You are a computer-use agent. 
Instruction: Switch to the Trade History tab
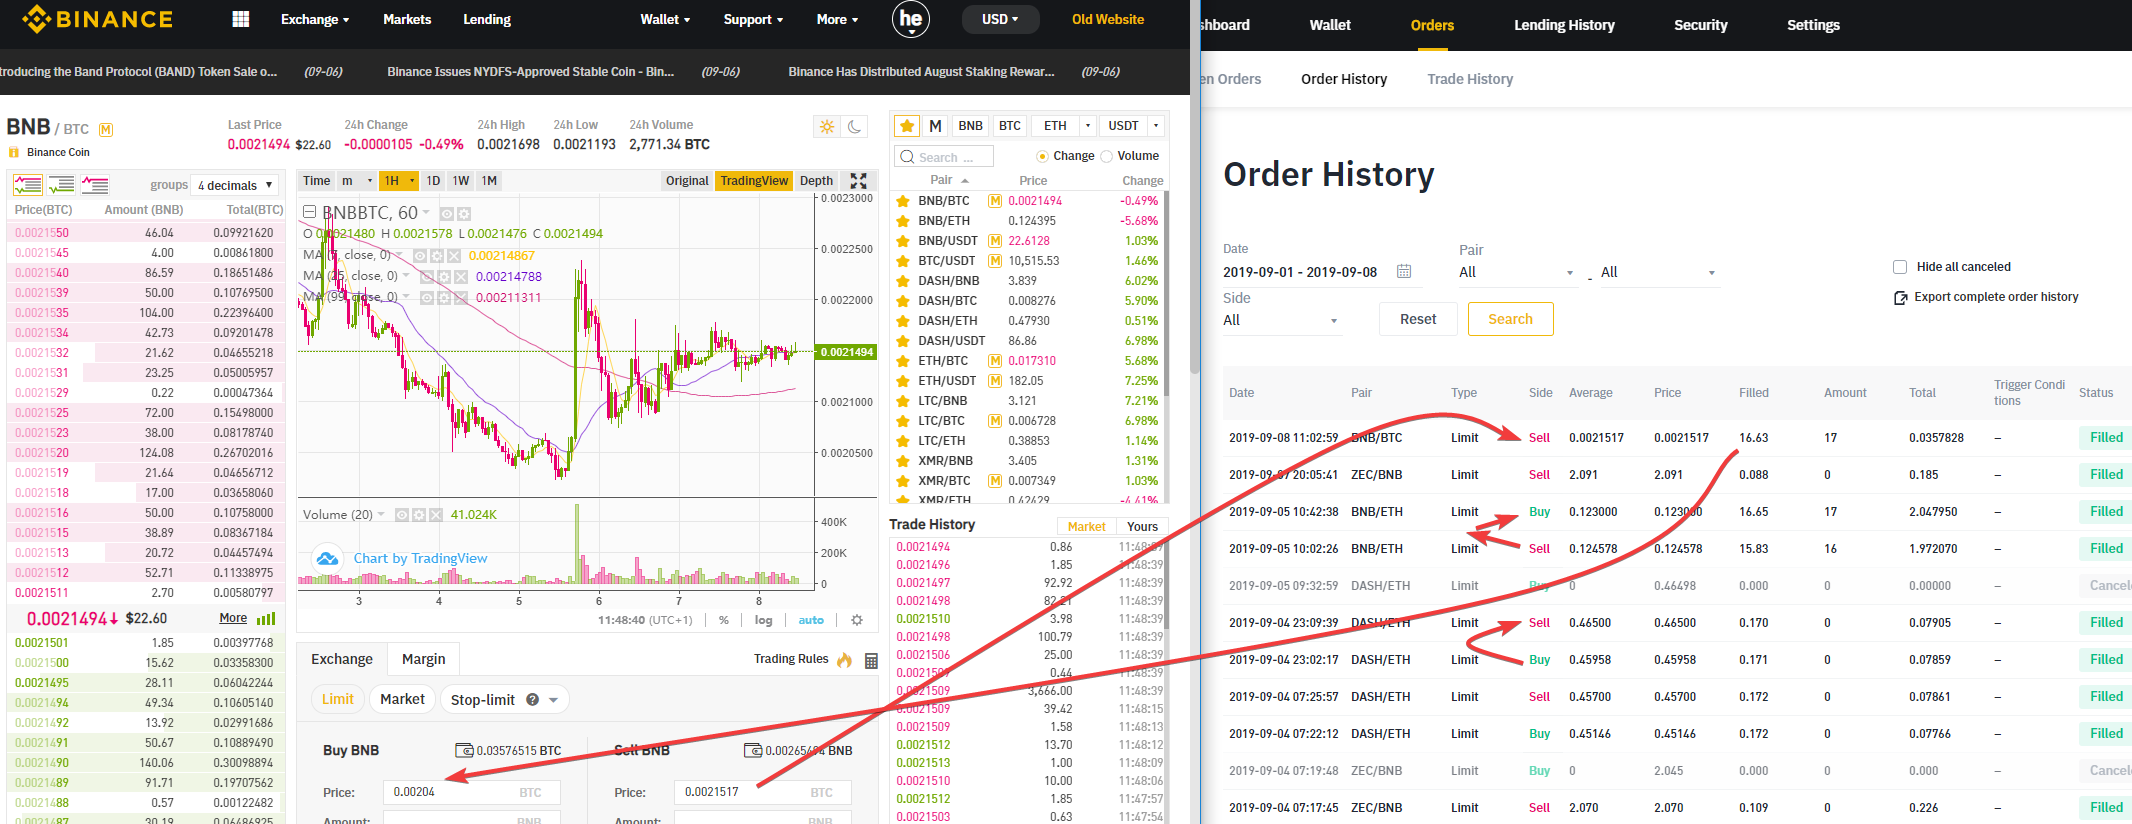[1470, 79]
